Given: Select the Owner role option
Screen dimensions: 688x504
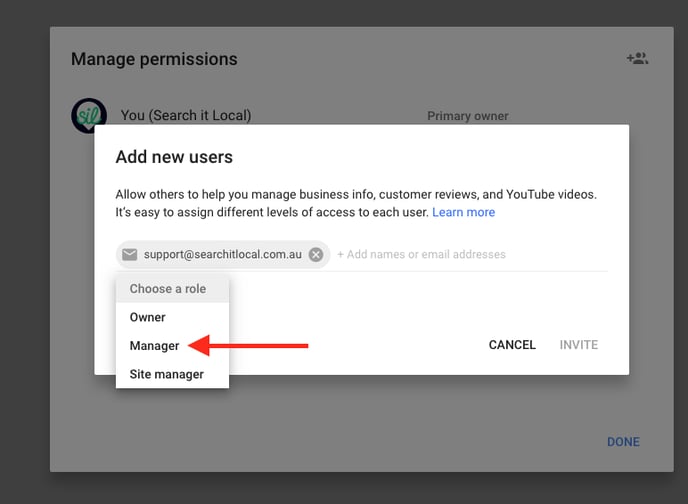Looking at the screenshot, I should (148, 317).
